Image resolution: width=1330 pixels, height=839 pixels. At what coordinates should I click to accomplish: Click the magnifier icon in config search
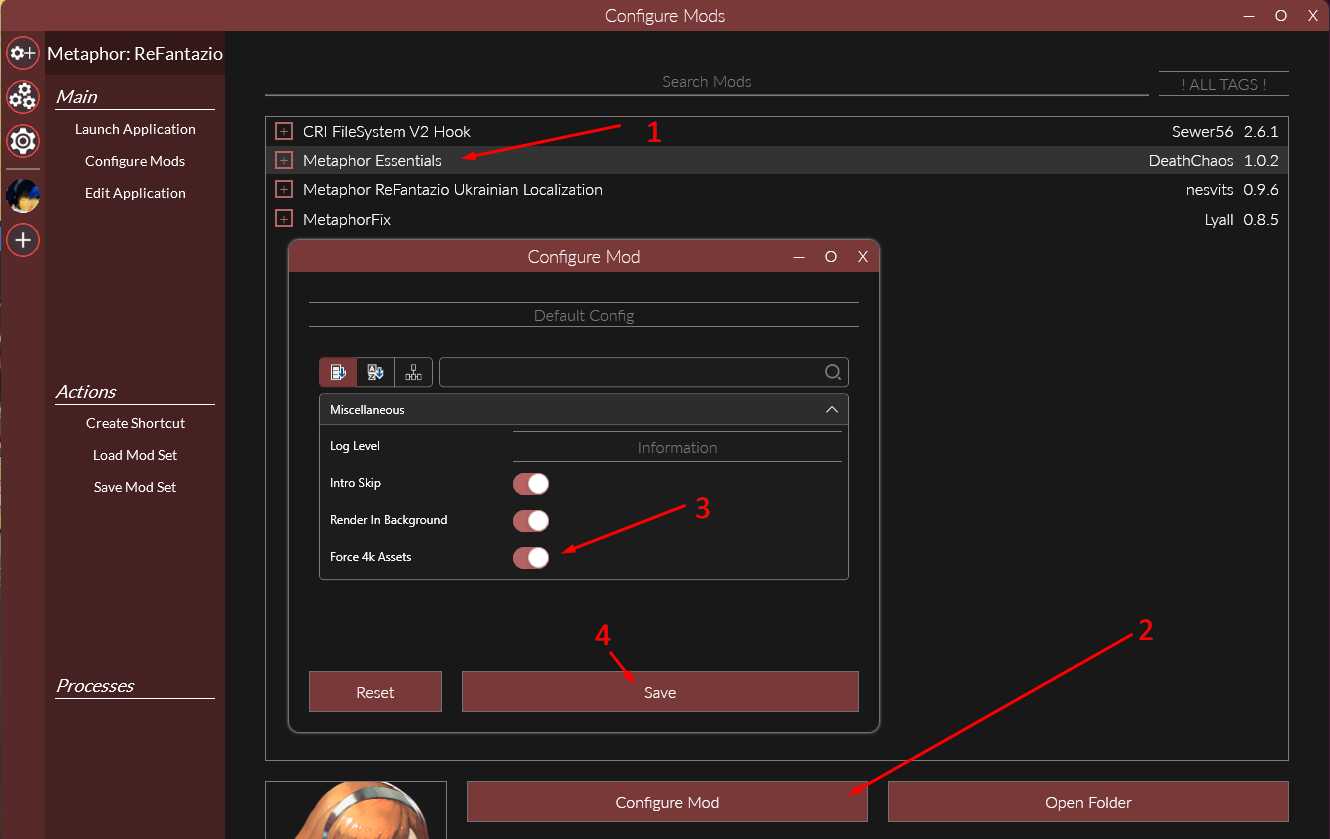833,372
